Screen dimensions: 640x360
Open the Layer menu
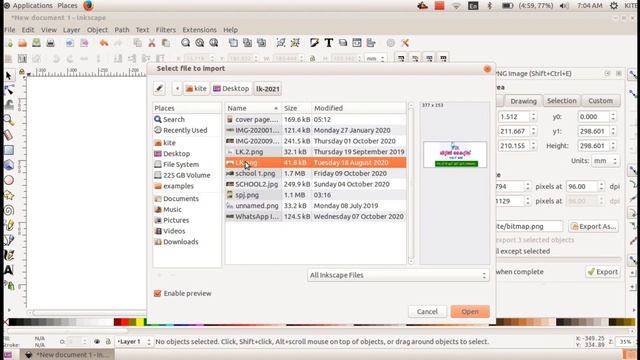pos(71,30)
